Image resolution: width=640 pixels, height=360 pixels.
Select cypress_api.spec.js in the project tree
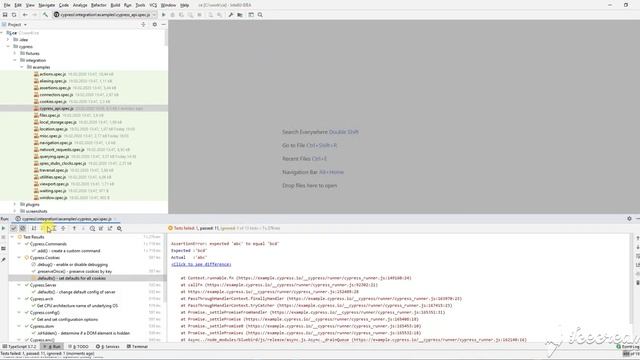click(56, 109)
